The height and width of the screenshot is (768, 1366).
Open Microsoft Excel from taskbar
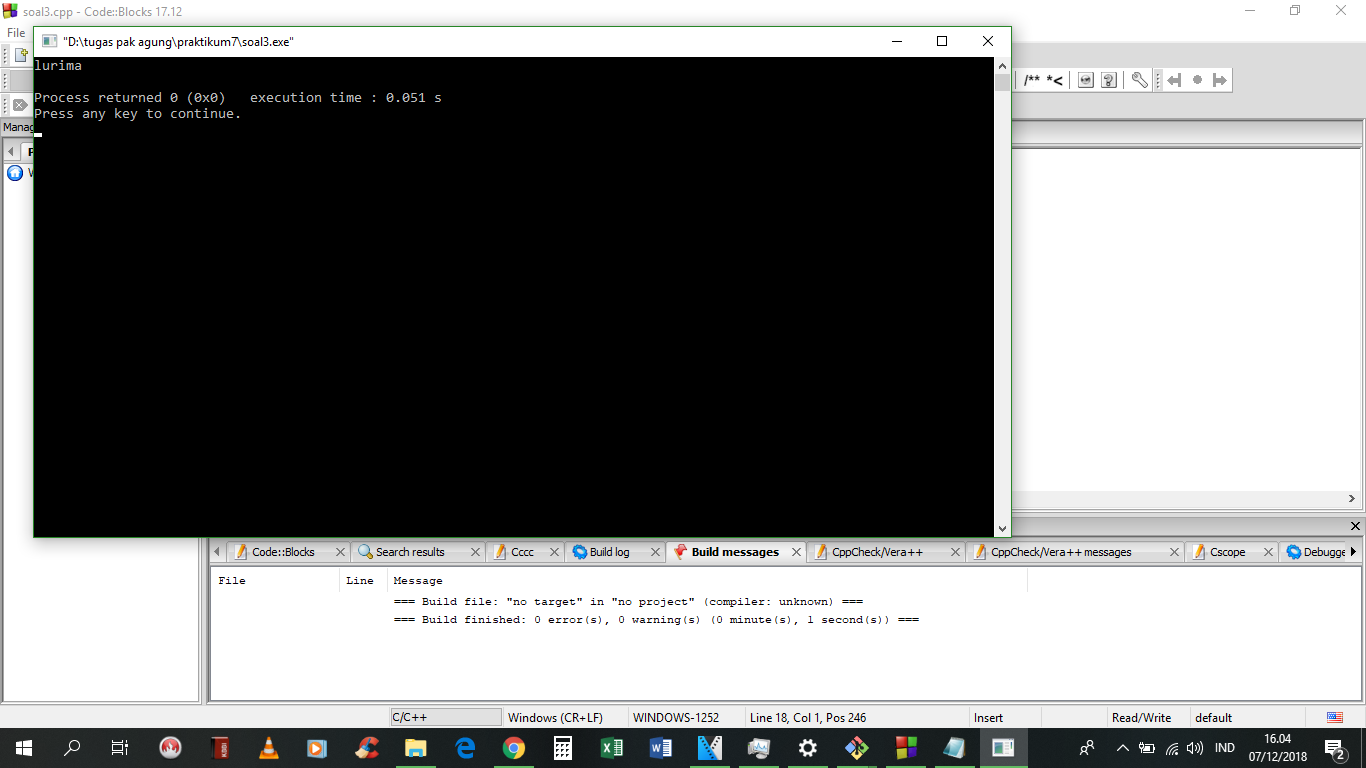coord(612,748)
